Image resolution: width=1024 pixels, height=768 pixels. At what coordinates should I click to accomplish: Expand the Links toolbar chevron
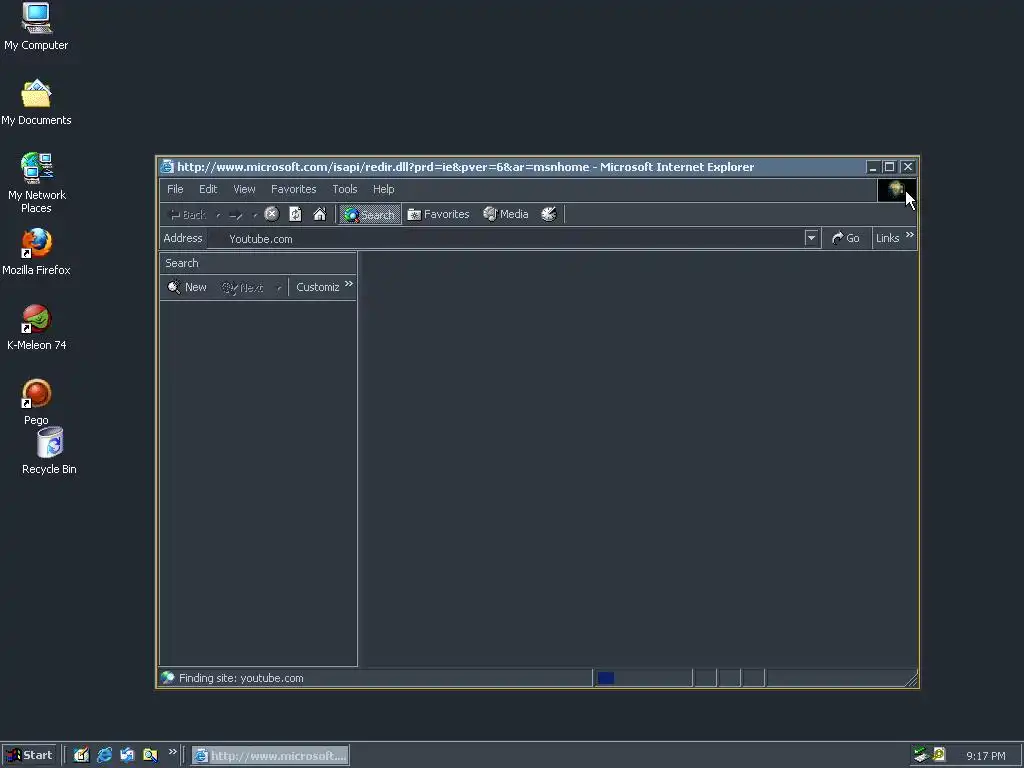pyautogui.click(x=910, y=234)
